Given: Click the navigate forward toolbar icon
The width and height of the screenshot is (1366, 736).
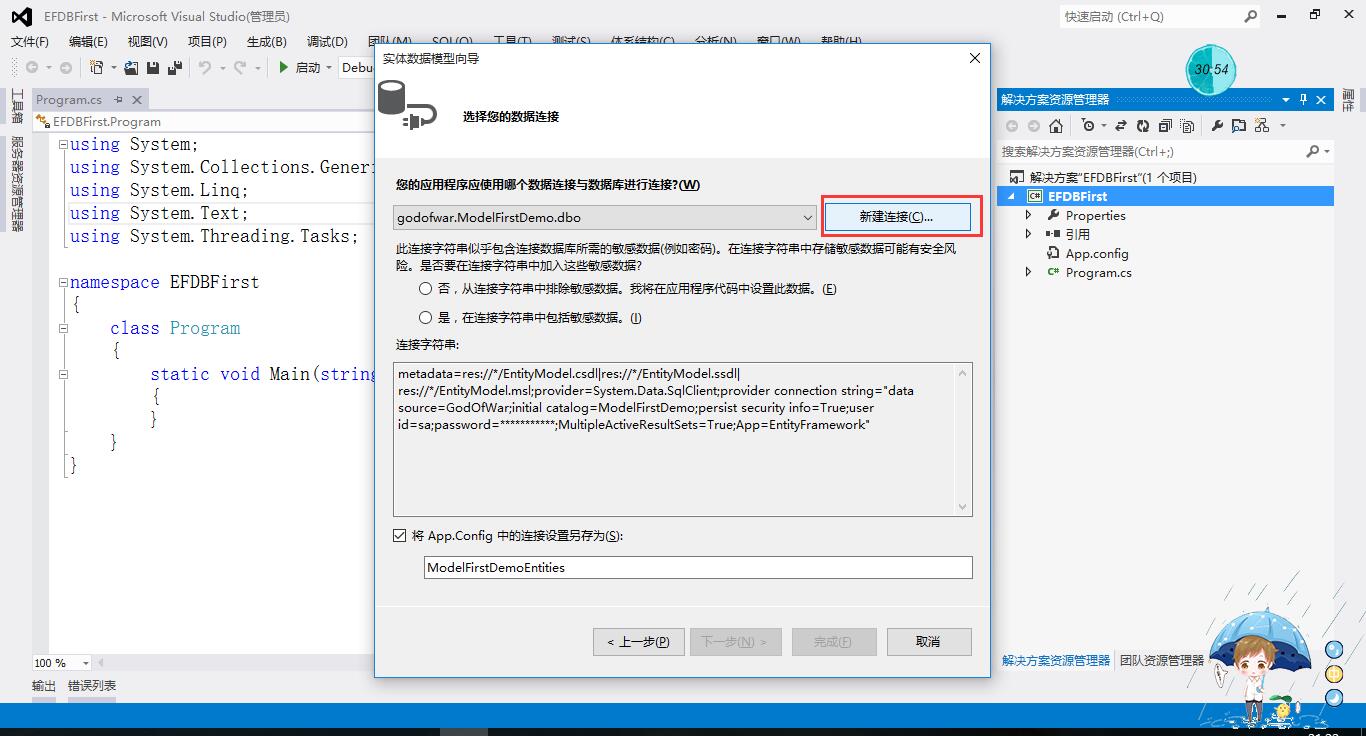Looking at the screenshot, I should (65, 67).
